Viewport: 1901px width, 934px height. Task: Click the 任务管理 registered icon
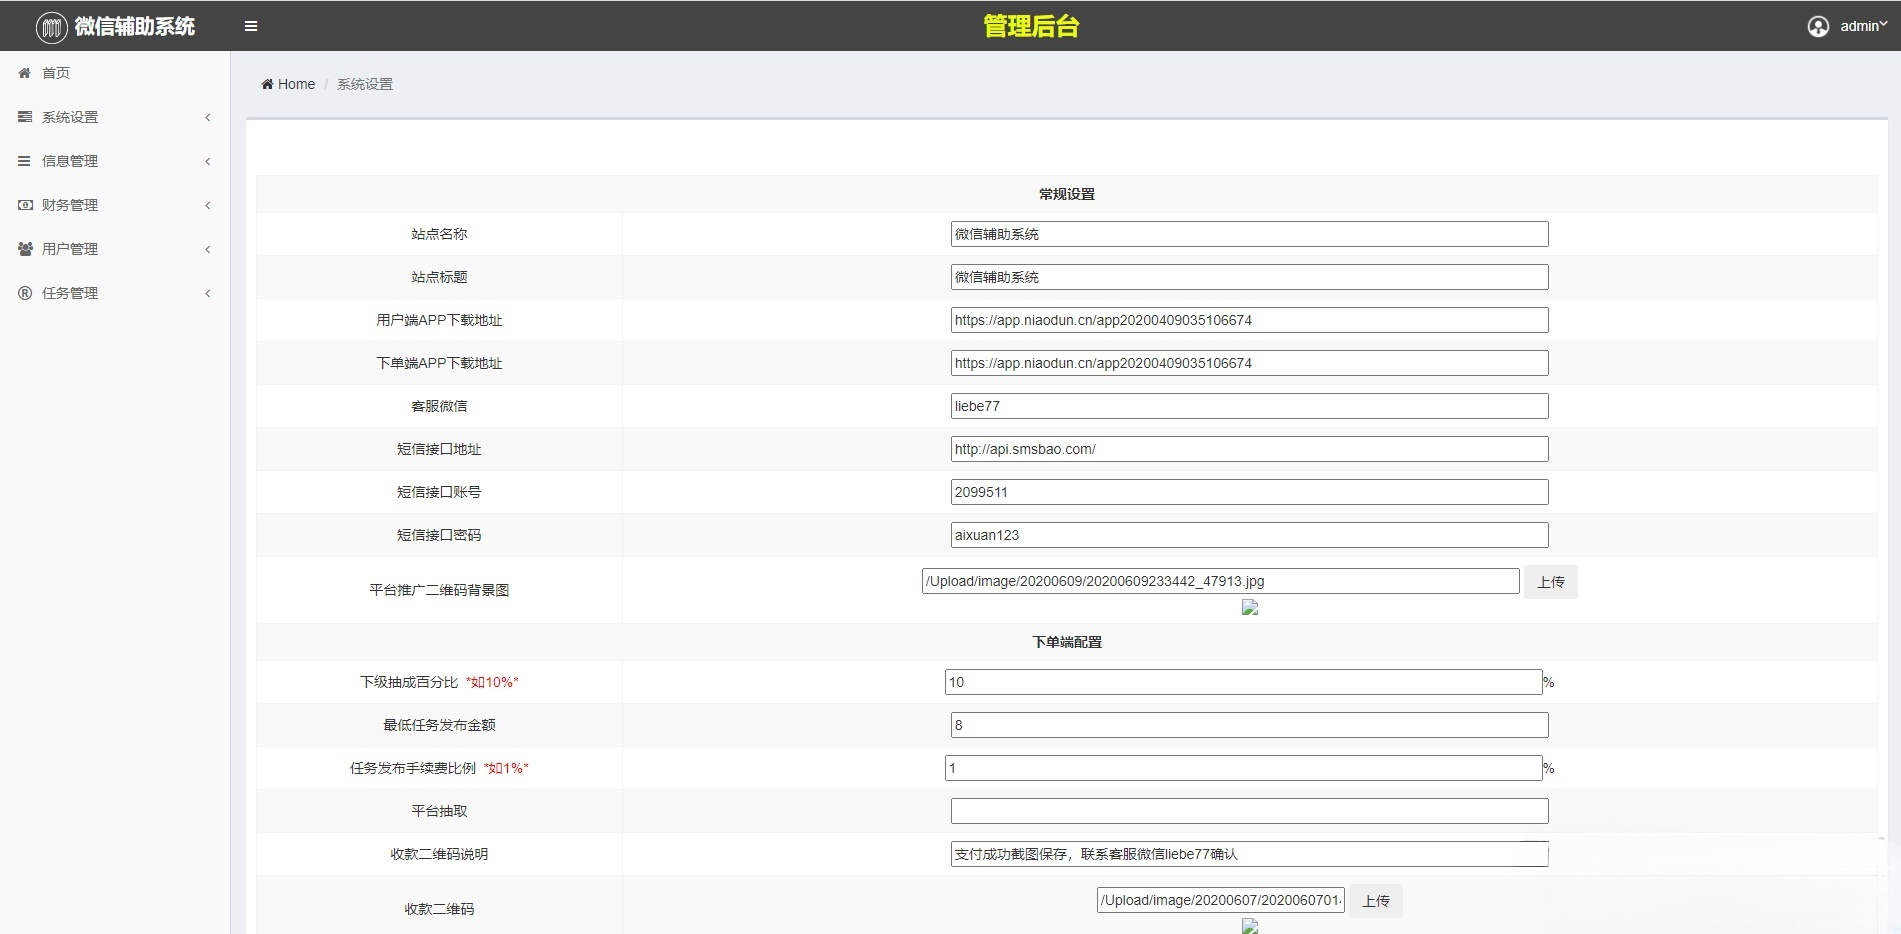click(x=25, y=293)
